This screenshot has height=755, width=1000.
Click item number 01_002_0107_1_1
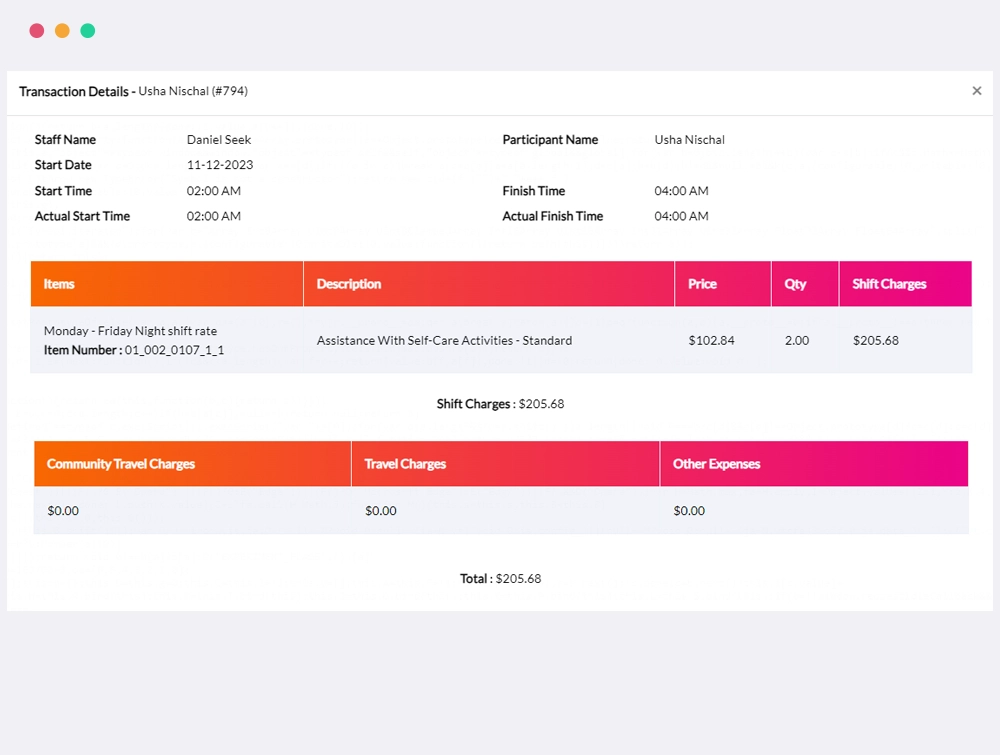click(x=174, y=350)
